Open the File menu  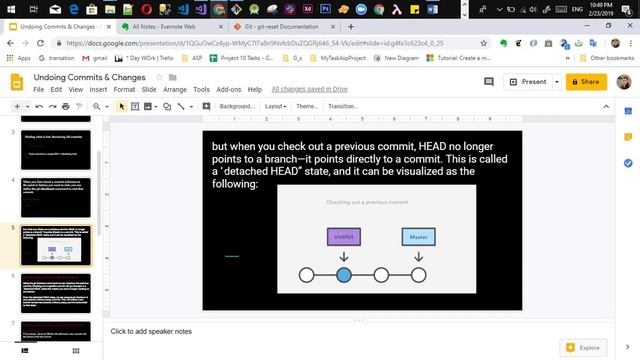[39, 89]
